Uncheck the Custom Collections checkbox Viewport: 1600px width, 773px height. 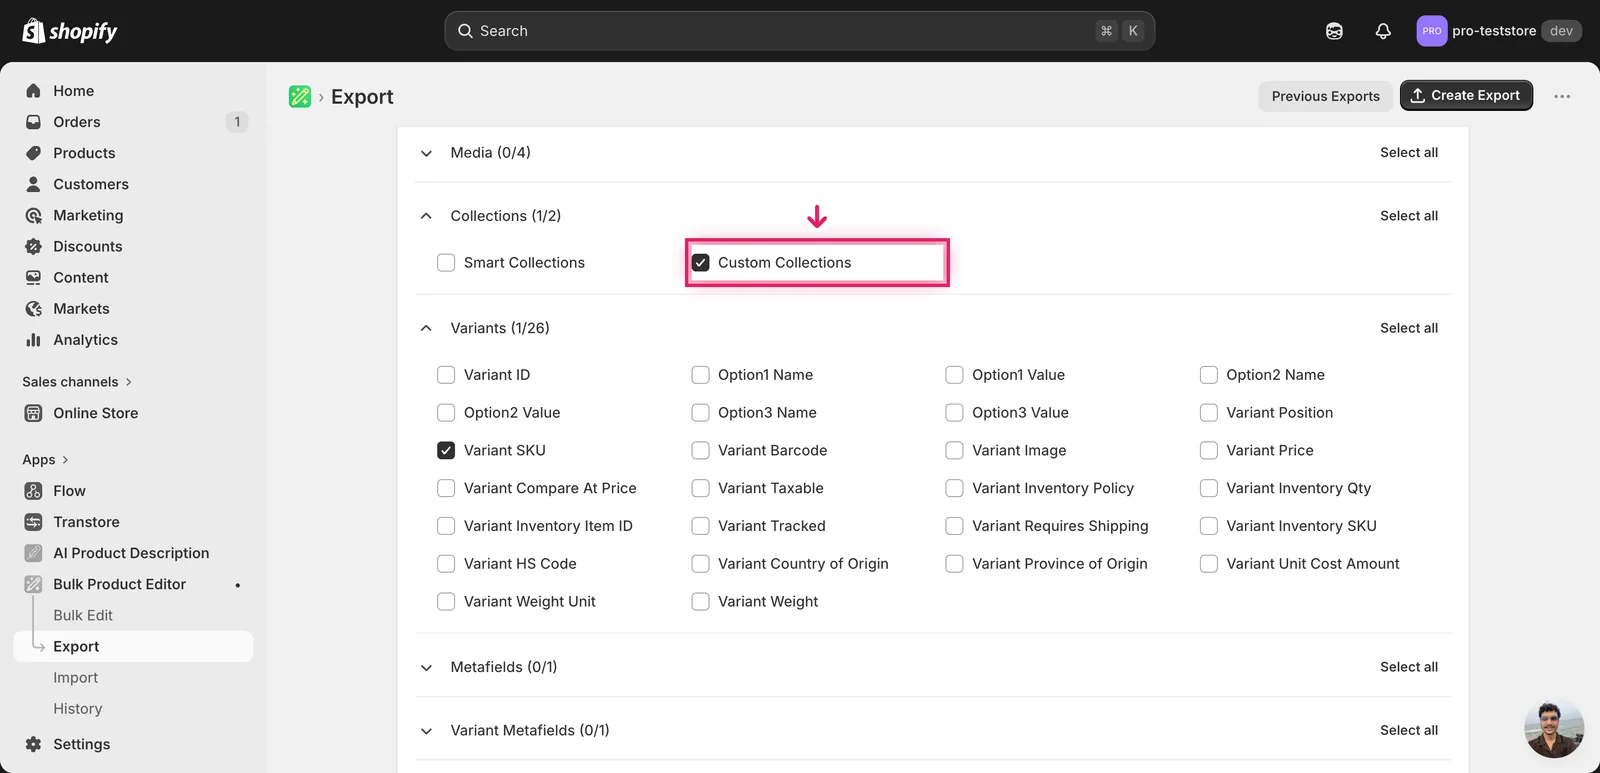tap(701, 263)
